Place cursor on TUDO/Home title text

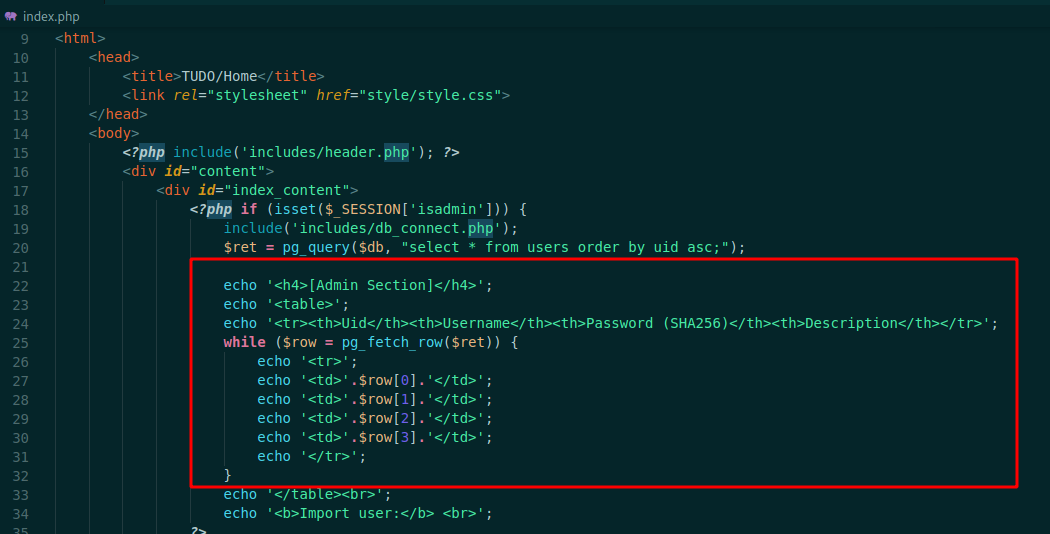tap(219, 76)
